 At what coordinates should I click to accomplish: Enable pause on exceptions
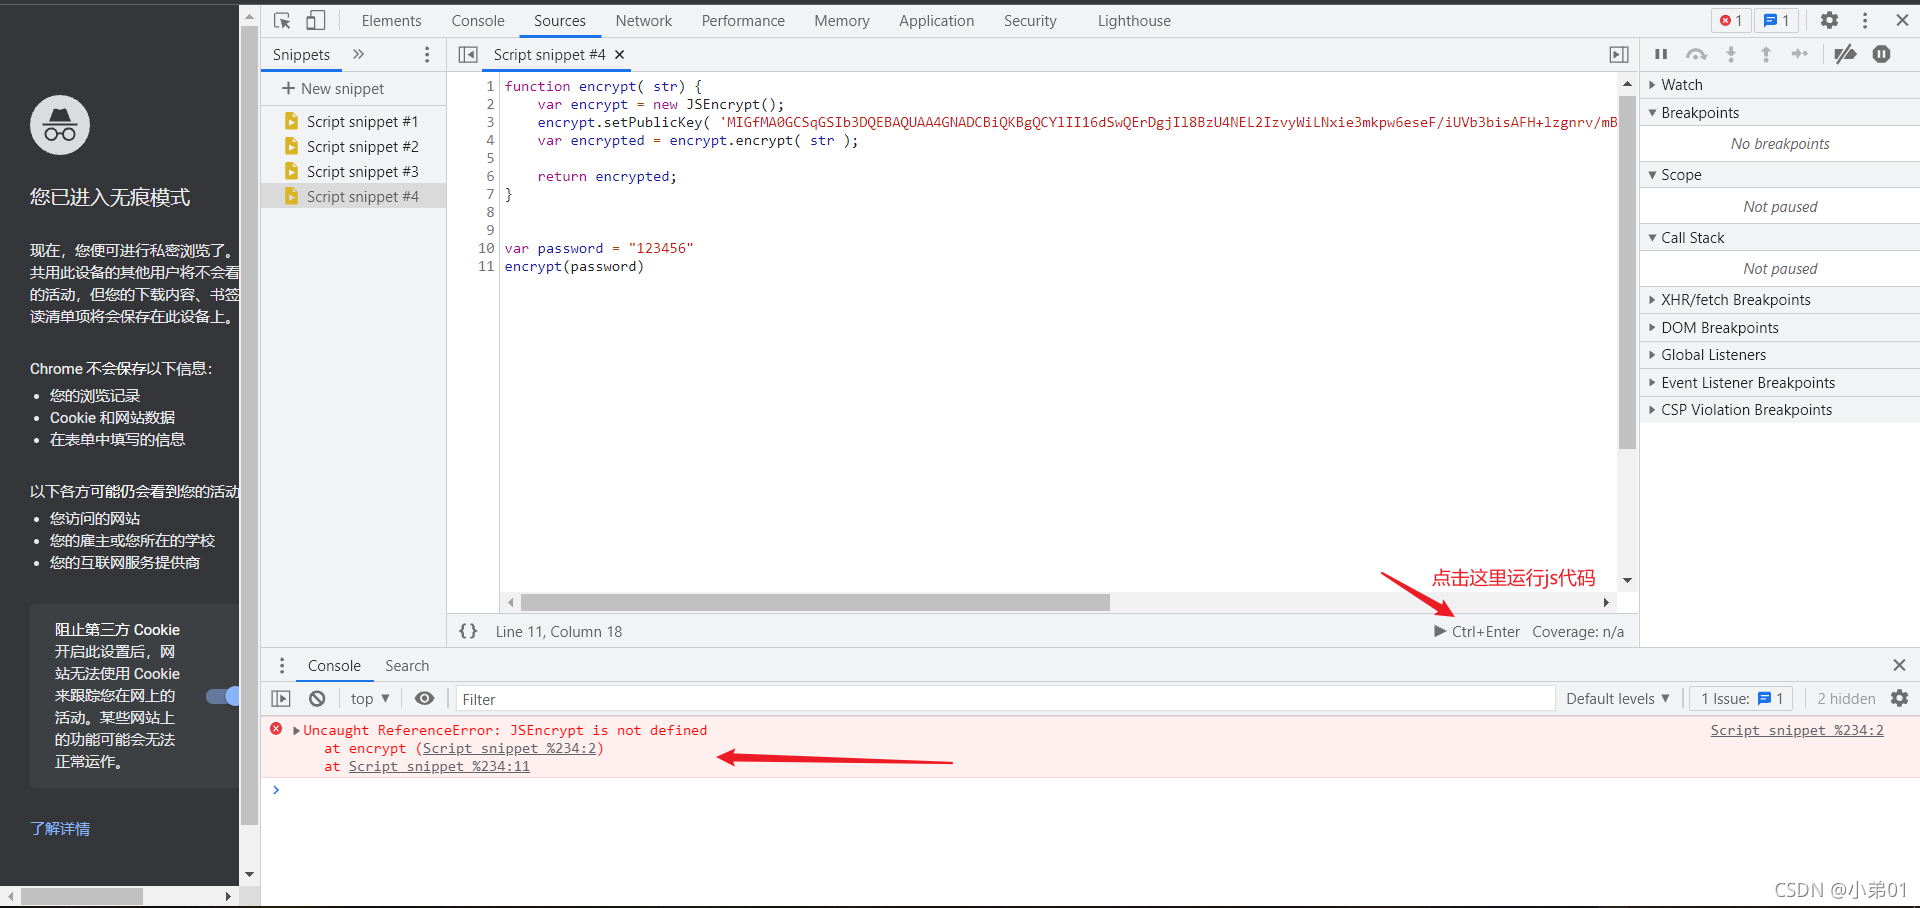1881,55
